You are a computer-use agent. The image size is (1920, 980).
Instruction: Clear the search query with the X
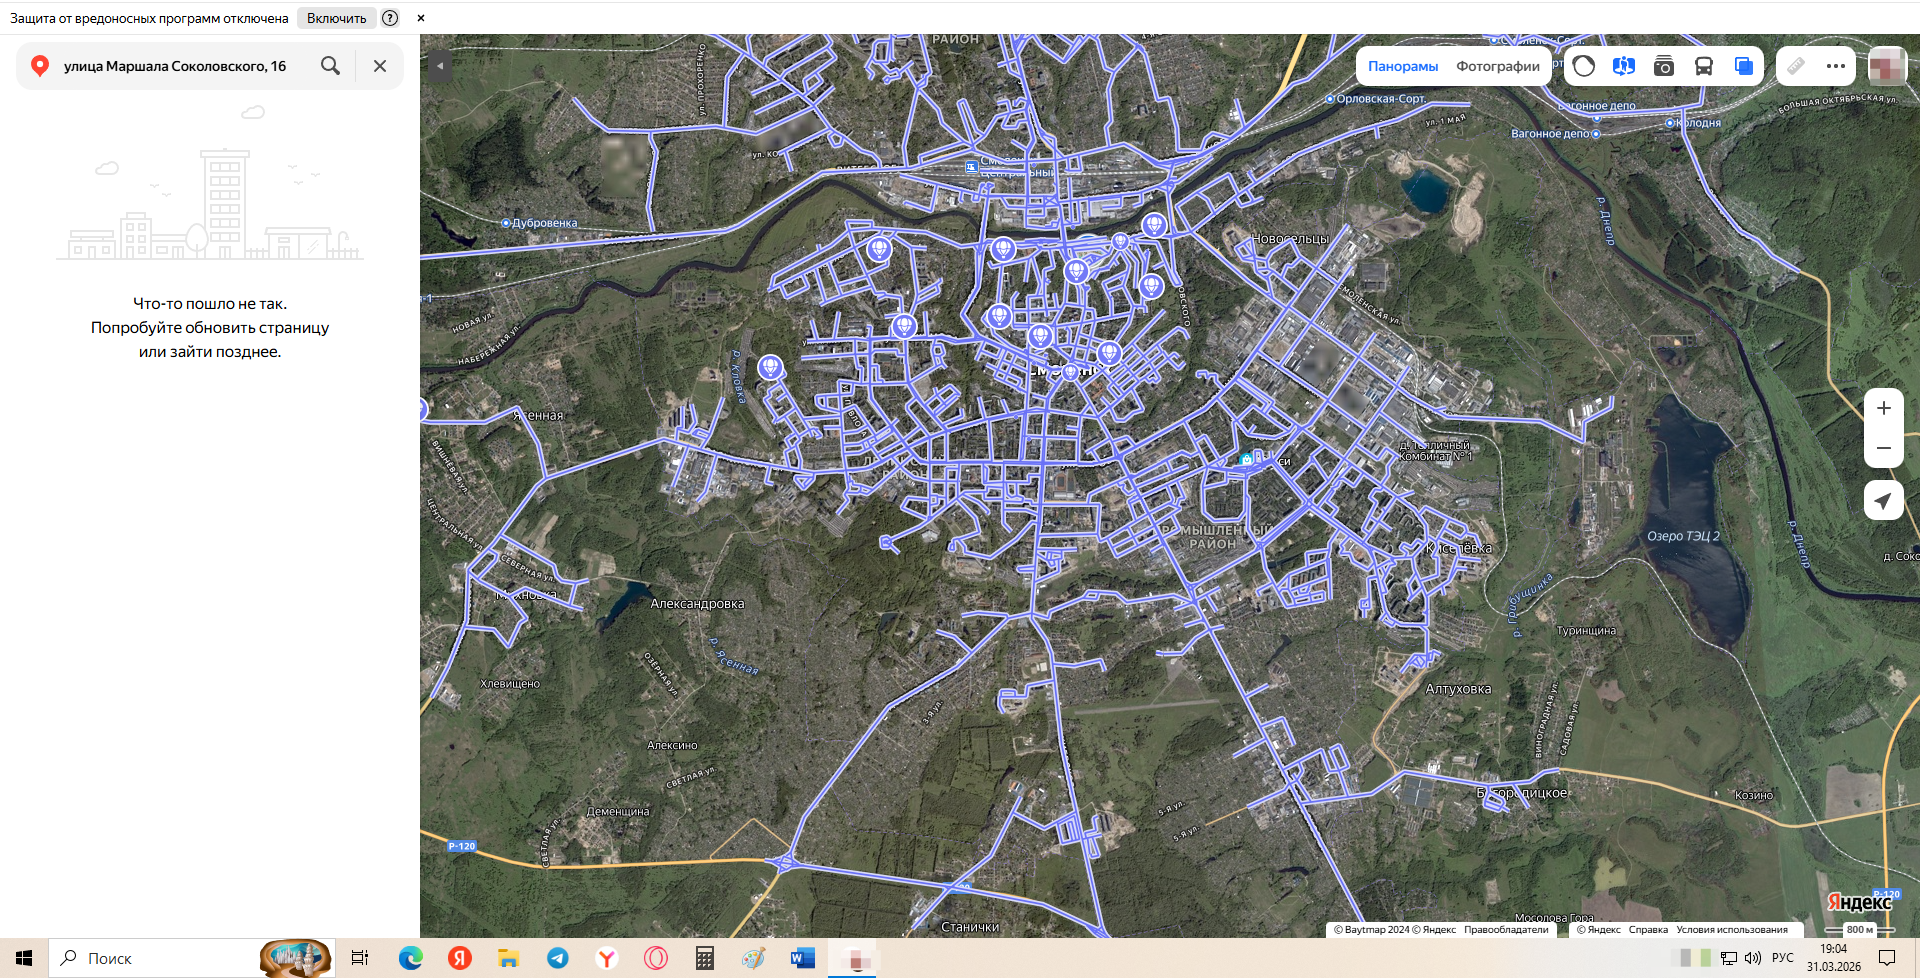click(380, 66)
